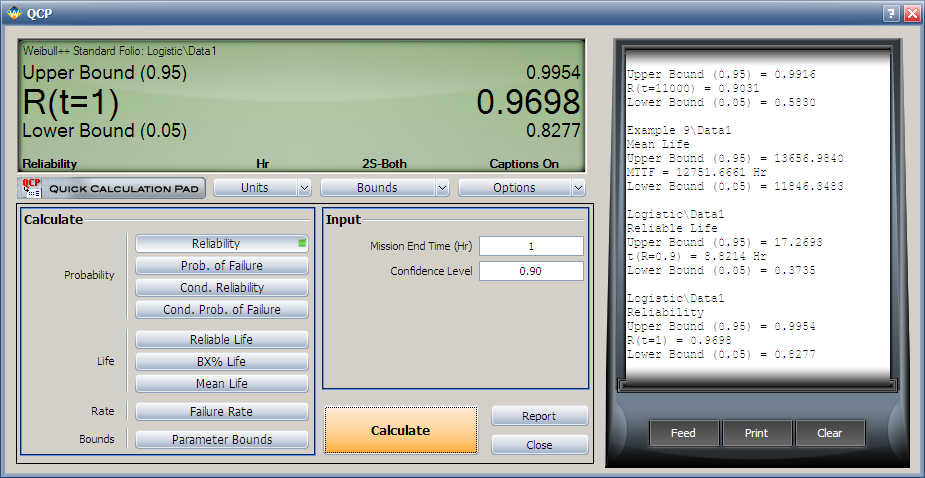Click Clear on the paper tape
925x478 pixels.
(829, 433)
